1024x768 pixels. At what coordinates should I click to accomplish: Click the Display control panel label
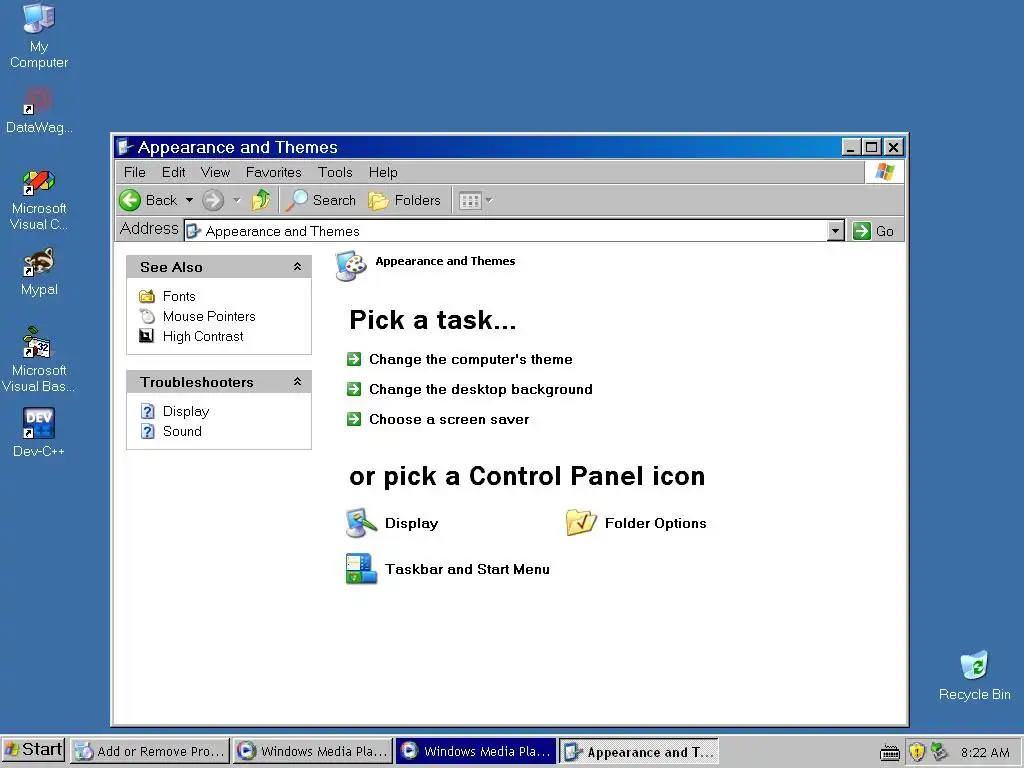click(x=411, y=523)
